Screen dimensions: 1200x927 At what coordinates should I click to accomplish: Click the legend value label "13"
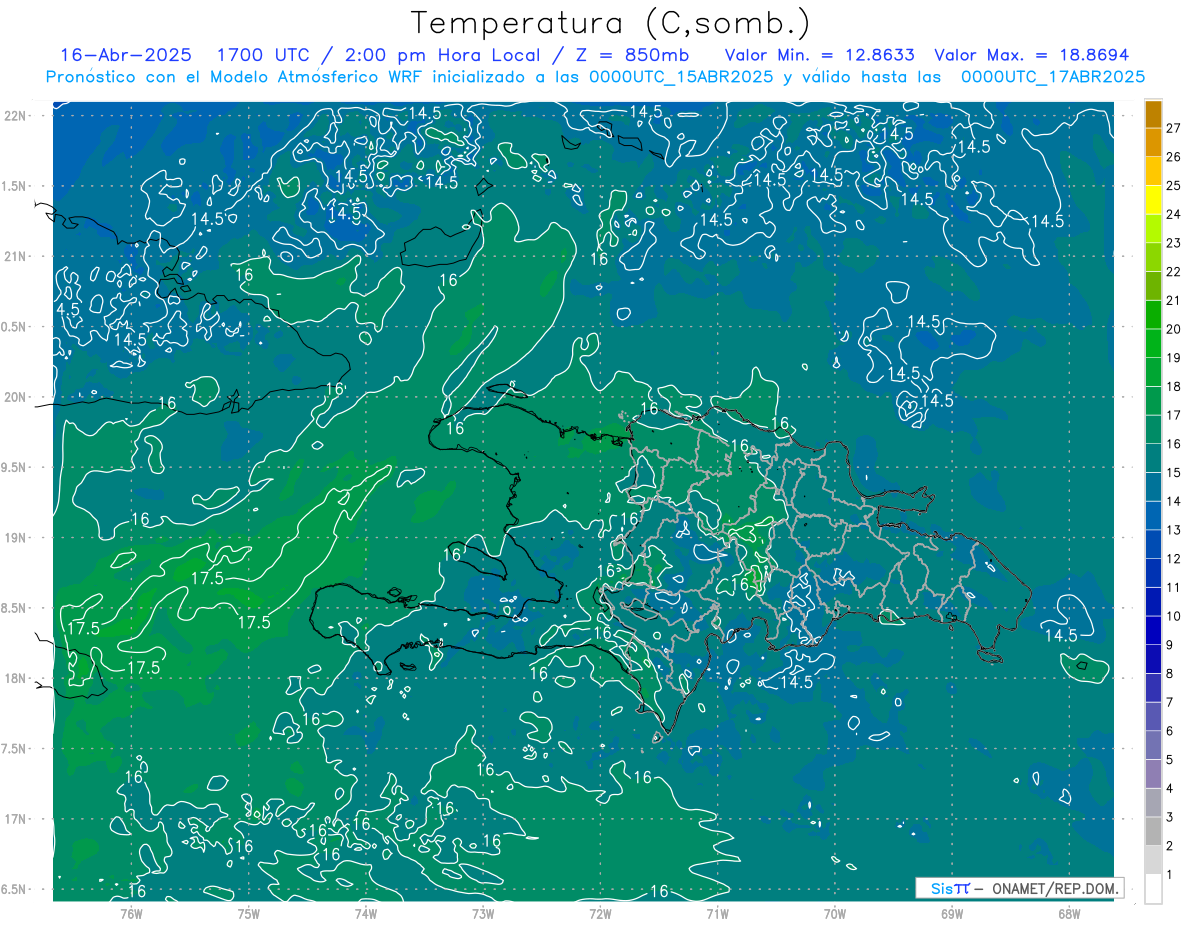(x=1175, y=529)
